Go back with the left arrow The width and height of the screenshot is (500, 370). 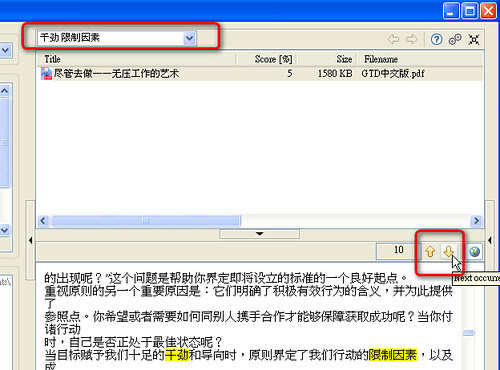click(393, 39)
